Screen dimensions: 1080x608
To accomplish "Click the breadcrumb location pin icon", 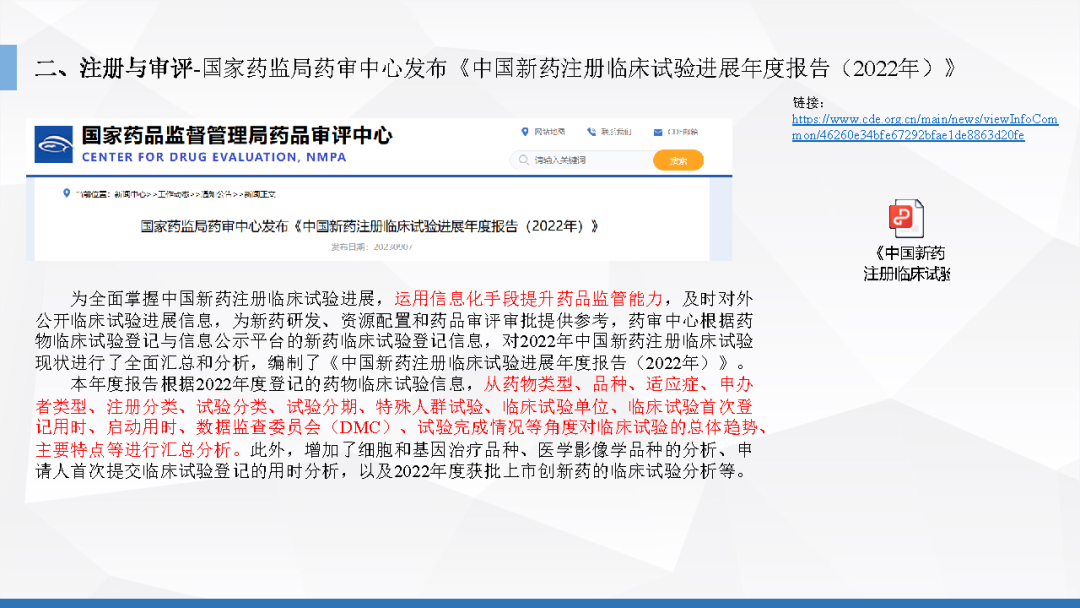I will 66,195.
